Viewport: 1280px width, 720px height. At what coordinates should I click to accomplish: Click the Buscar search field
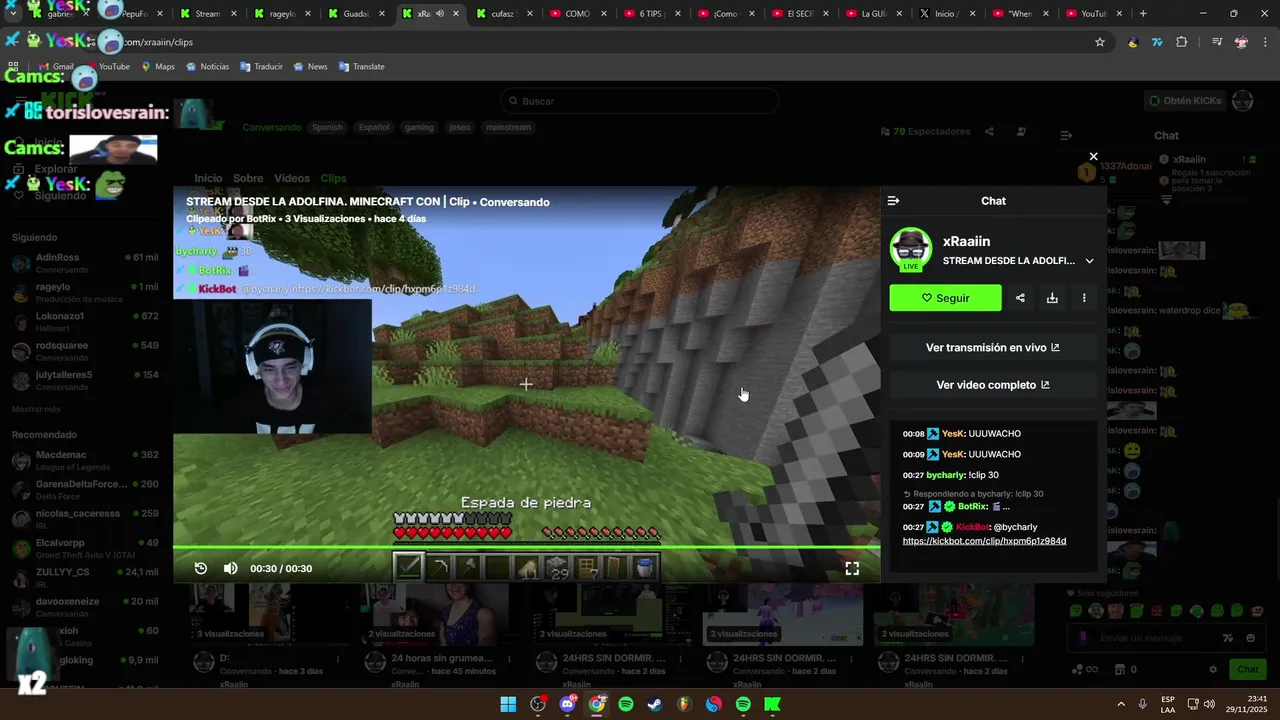(640, 101)
